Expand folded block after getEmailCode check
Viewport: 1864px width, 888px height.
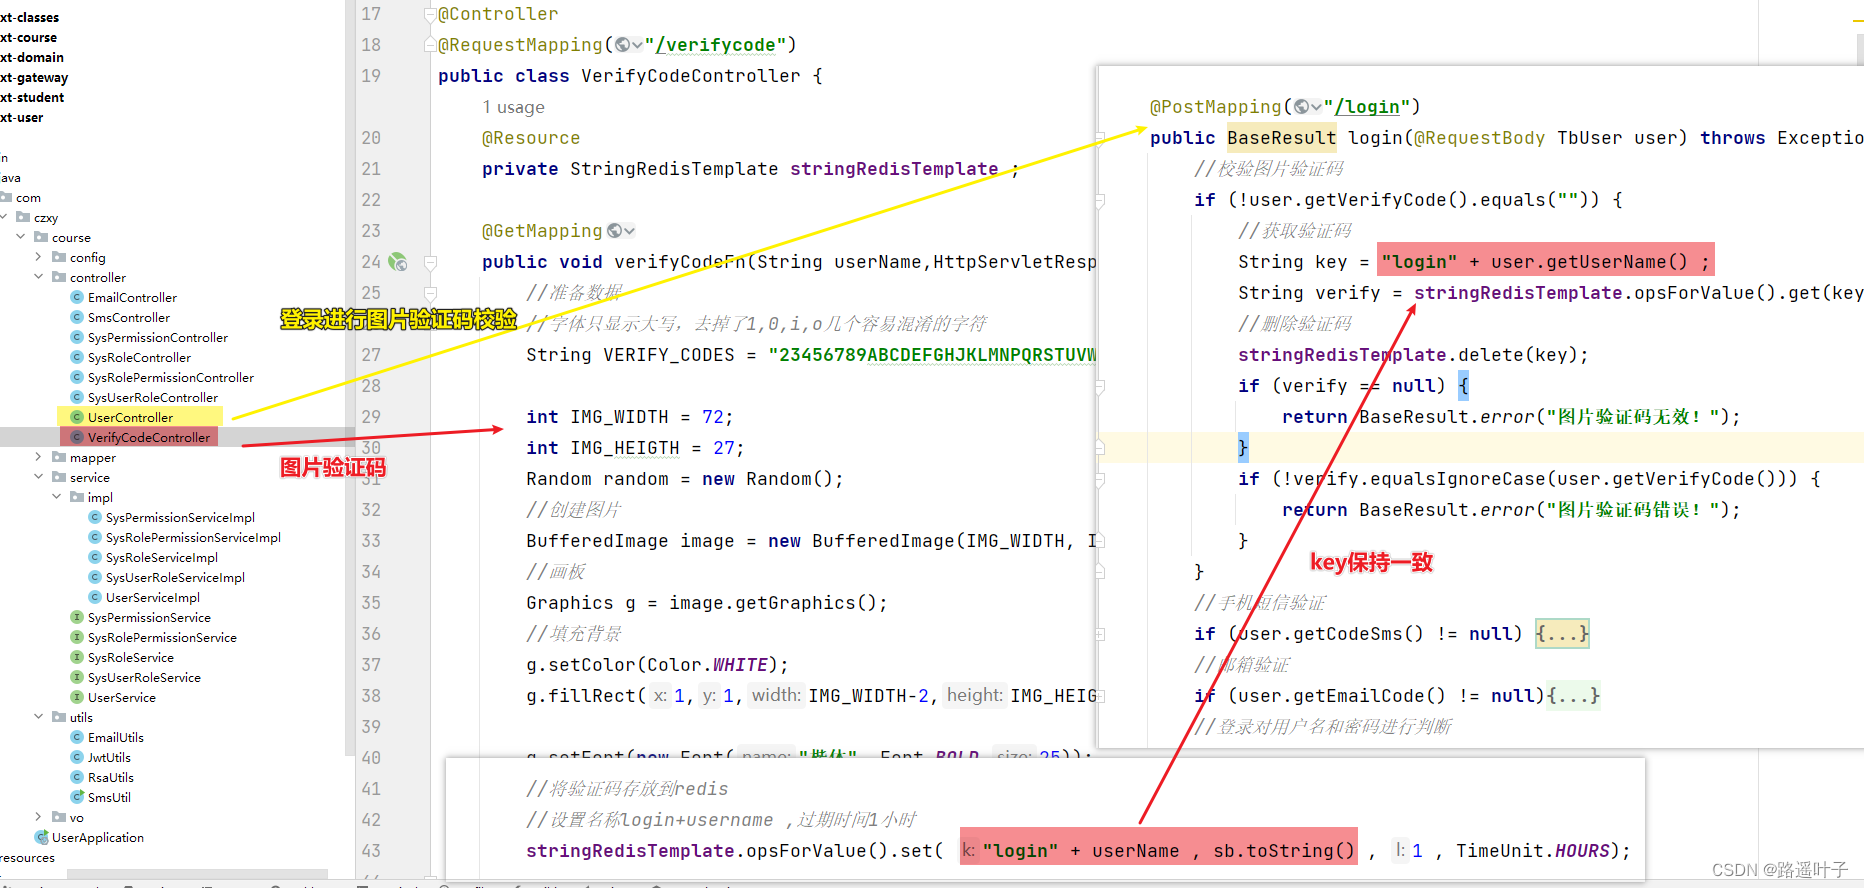pos(1573,696)
